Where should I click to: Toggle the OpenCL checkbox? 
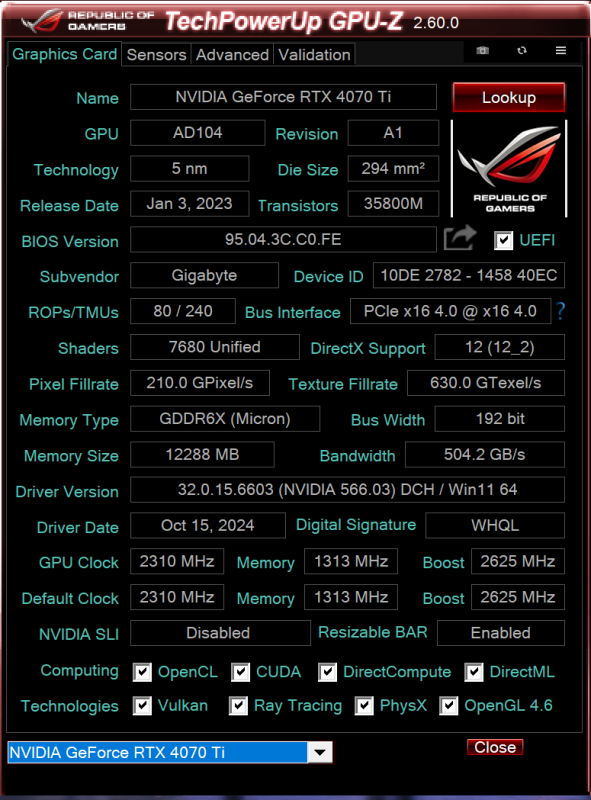(142, 672)
